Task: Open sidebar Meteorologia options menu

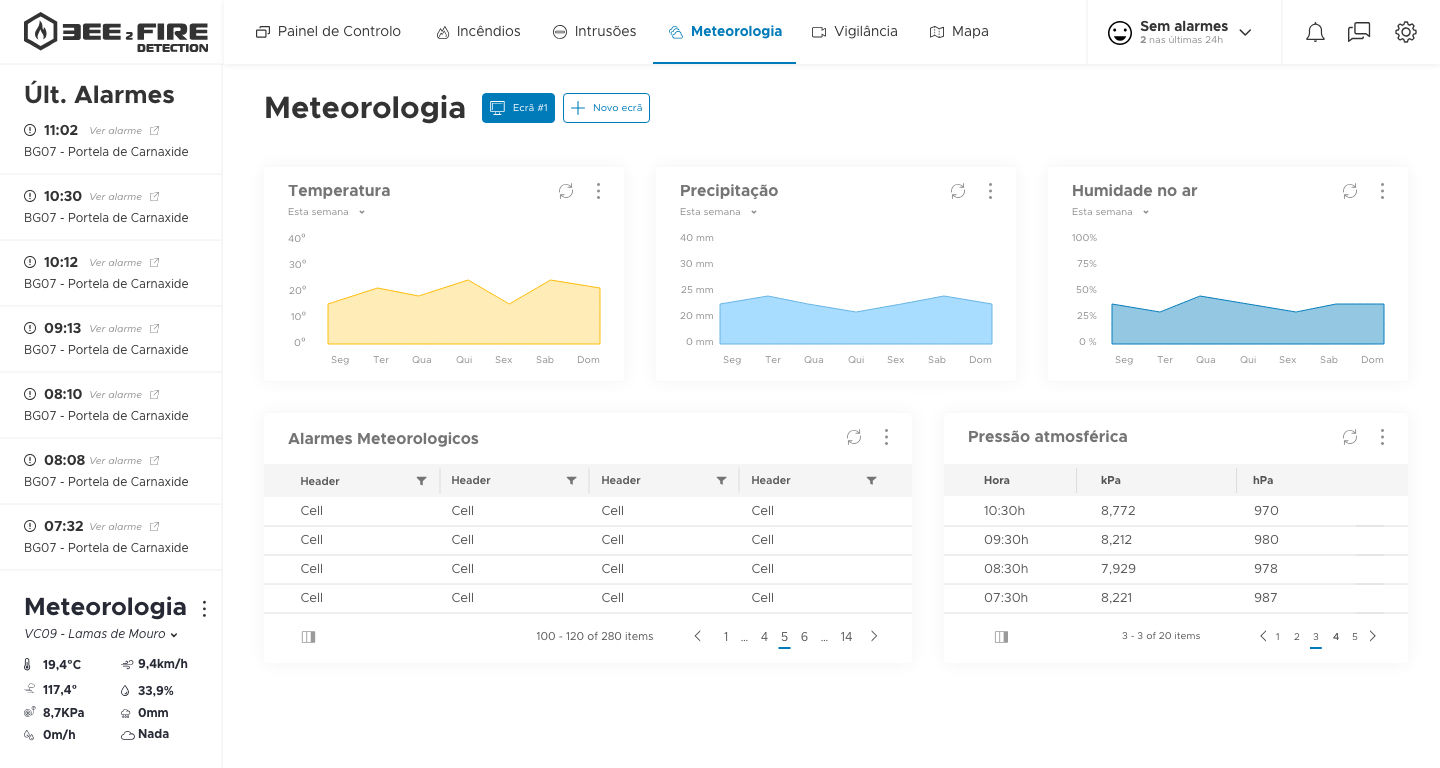Action: point(205,609)
